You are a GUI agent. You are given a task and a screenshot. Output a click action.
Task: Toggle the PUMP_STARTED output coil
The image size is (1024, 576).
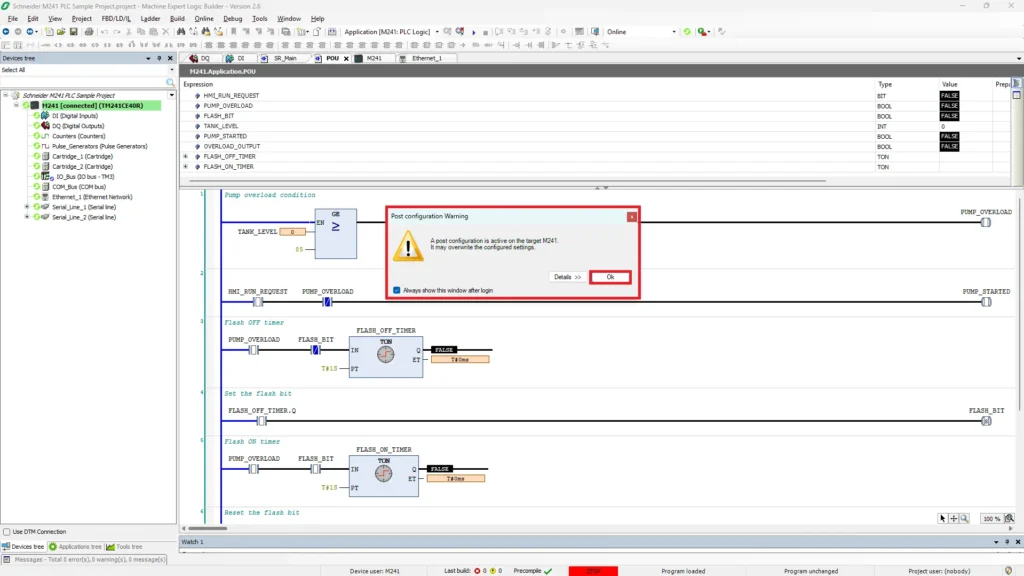pyautogui.click(x=986, y=302)
